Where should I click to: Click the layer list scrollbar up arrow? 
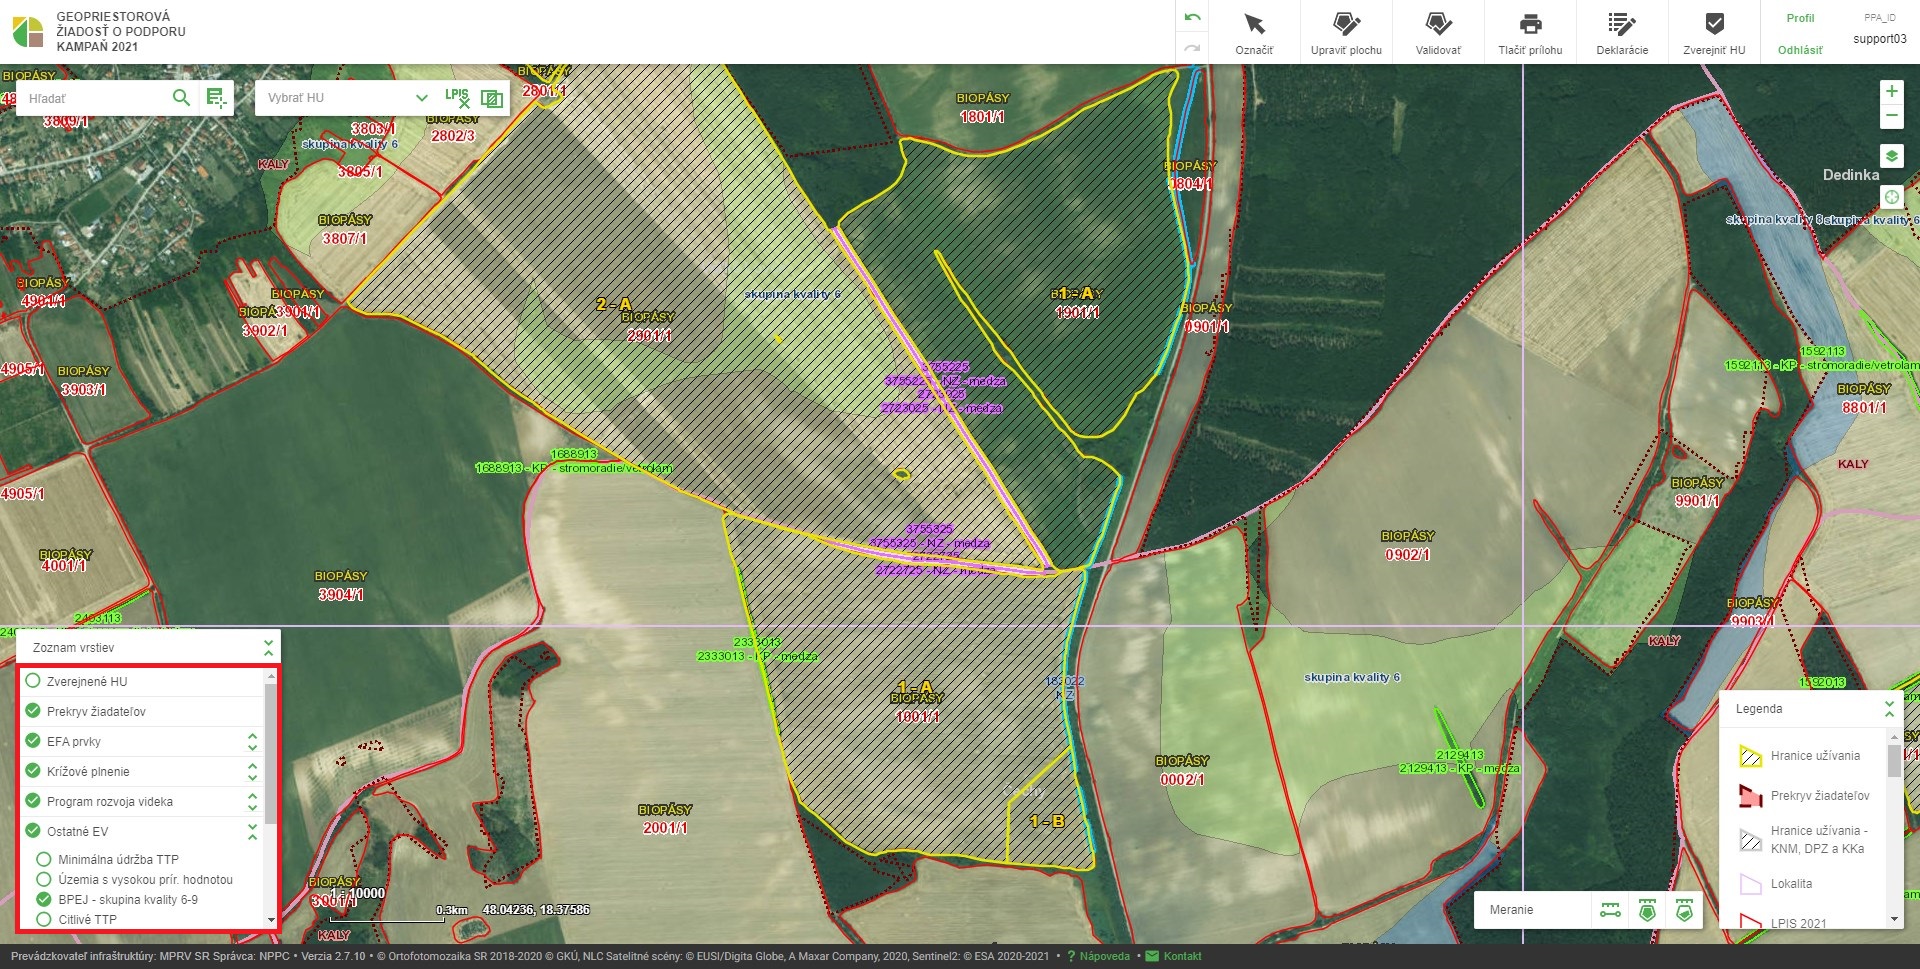270,677
